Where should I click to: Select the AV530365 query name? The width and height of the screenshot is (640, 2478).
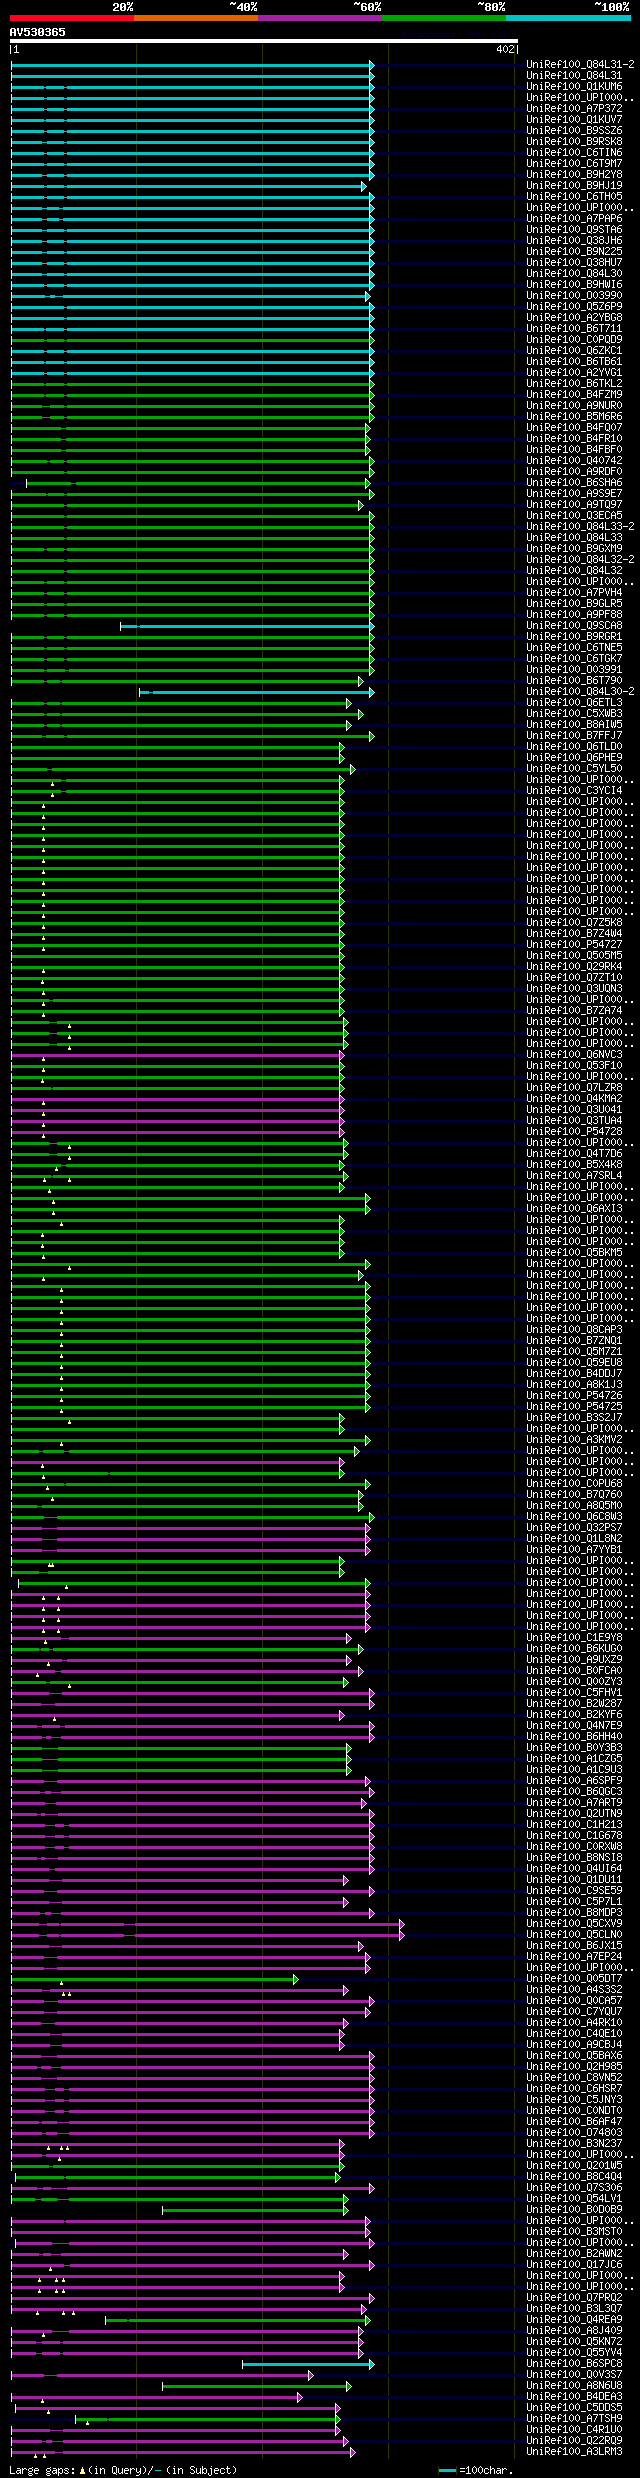38,32
